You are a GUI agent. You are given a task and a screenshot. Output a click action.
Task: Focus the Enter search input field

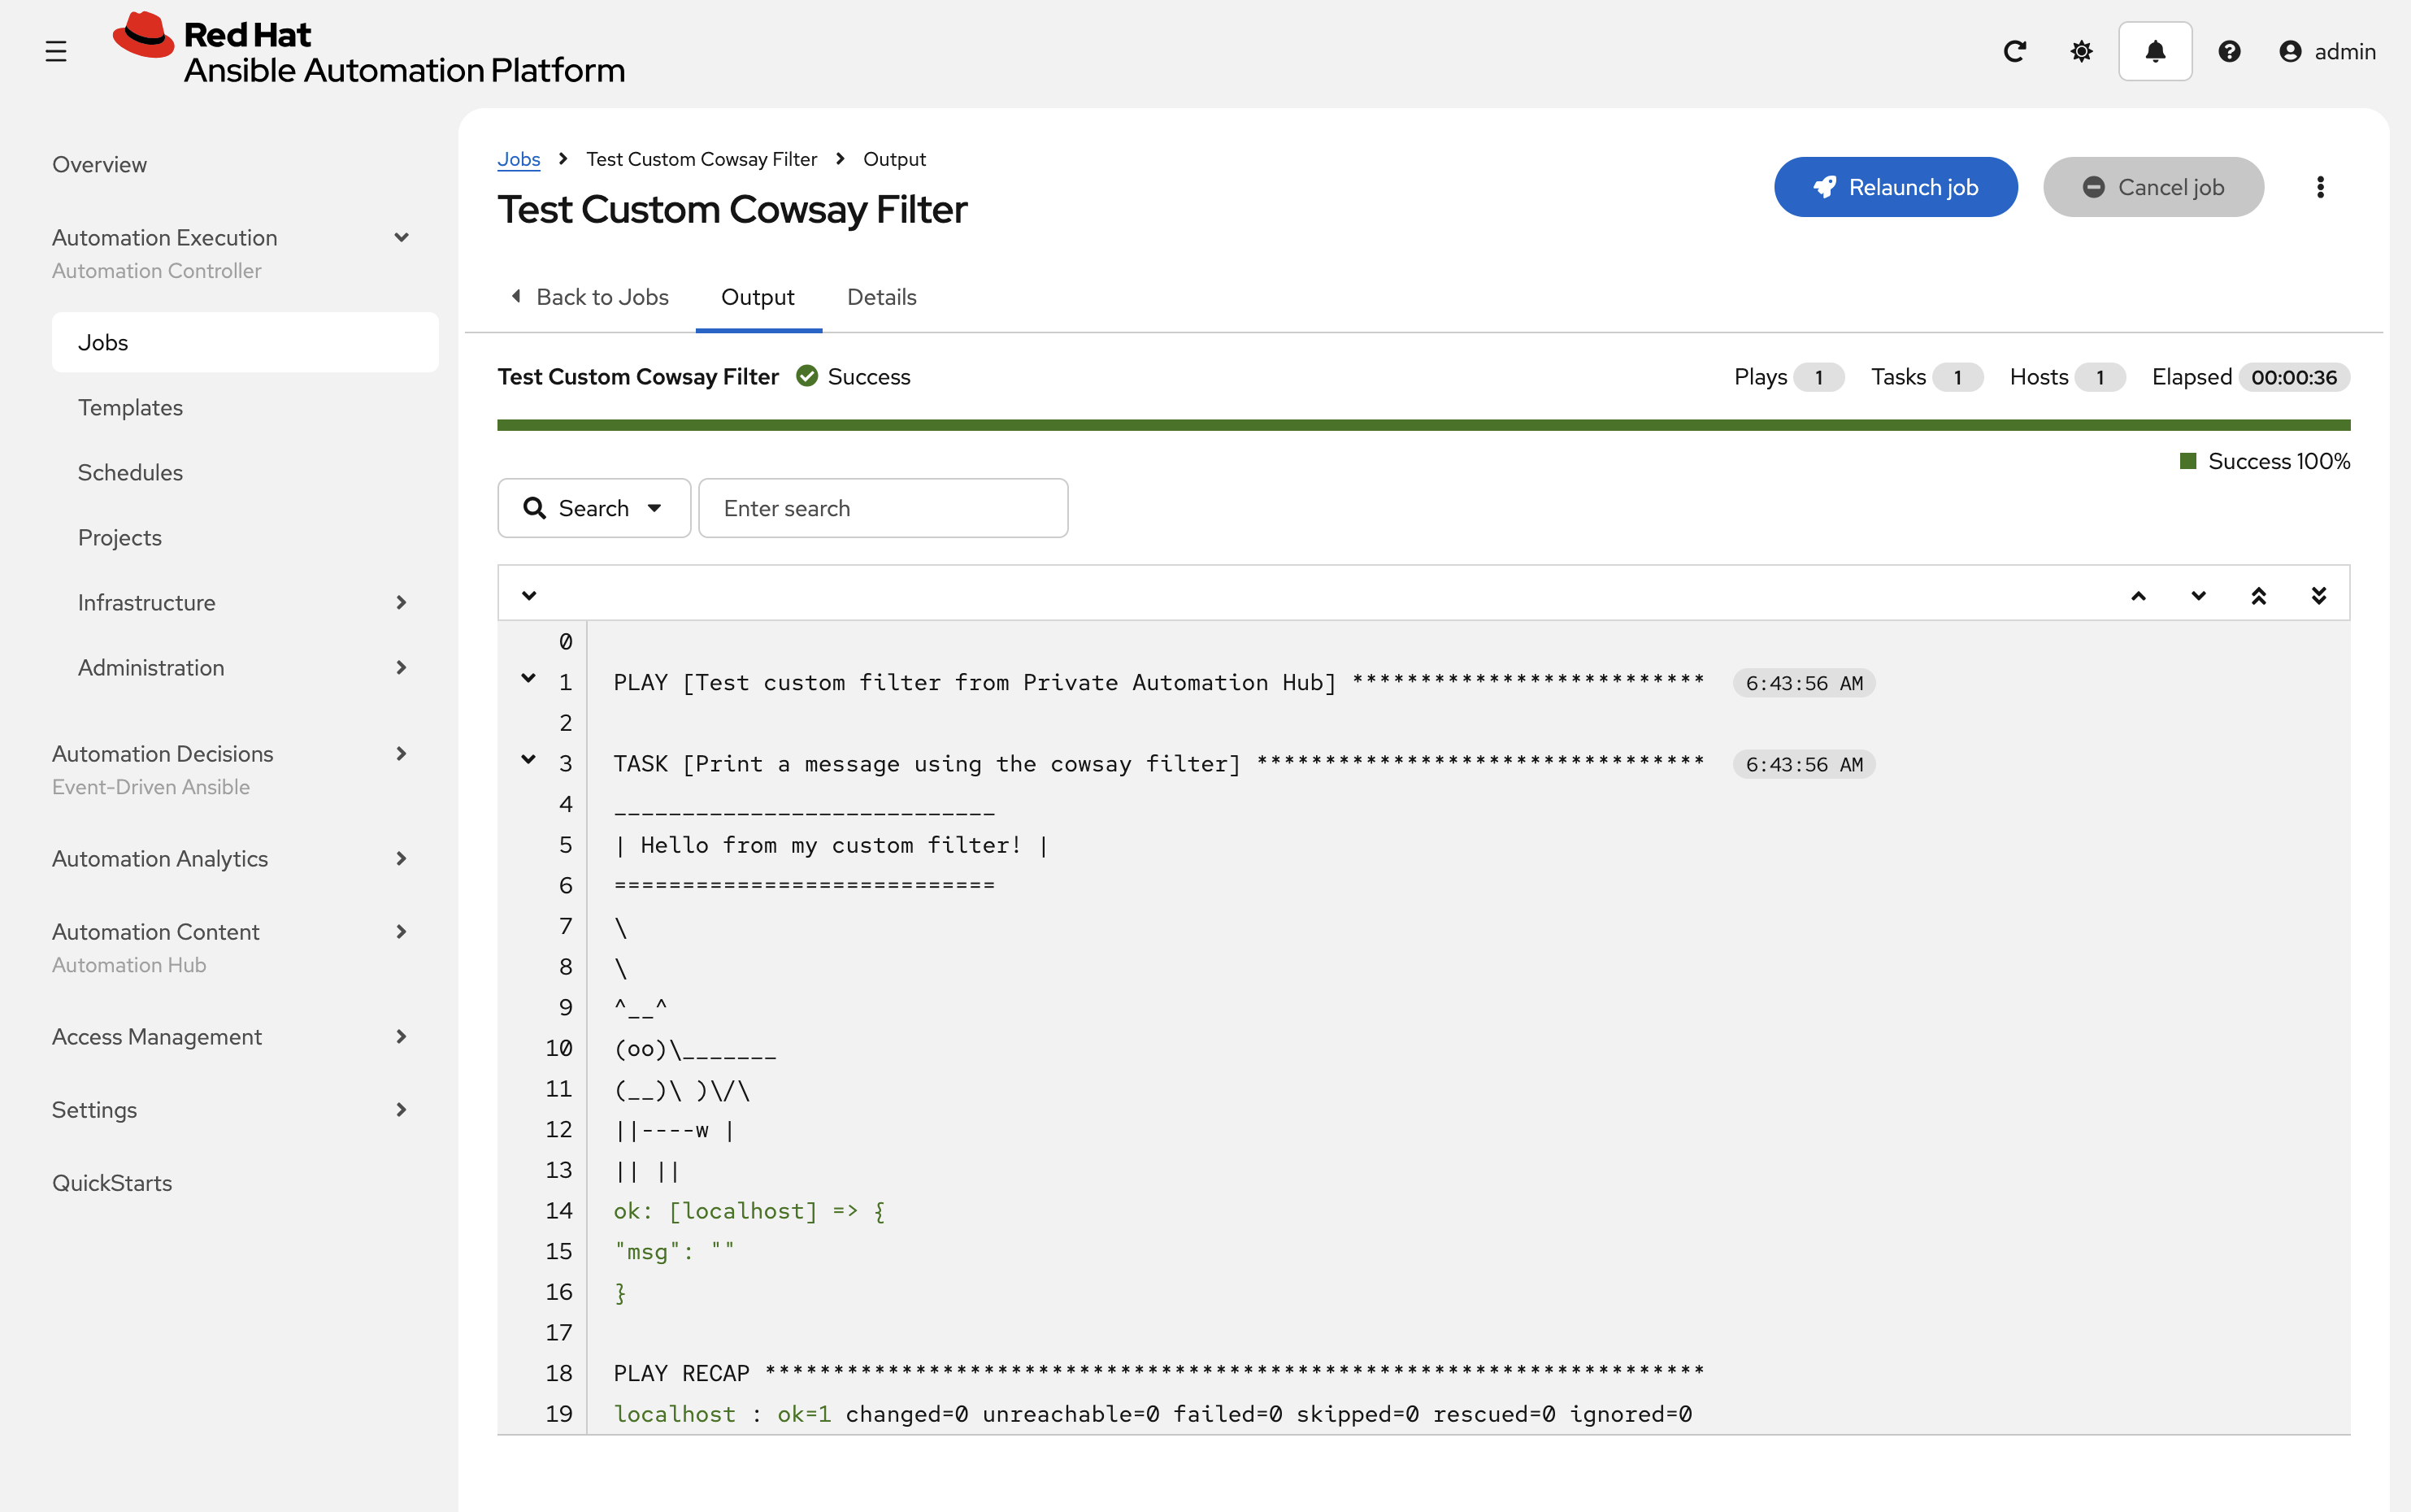coord(882,508)
